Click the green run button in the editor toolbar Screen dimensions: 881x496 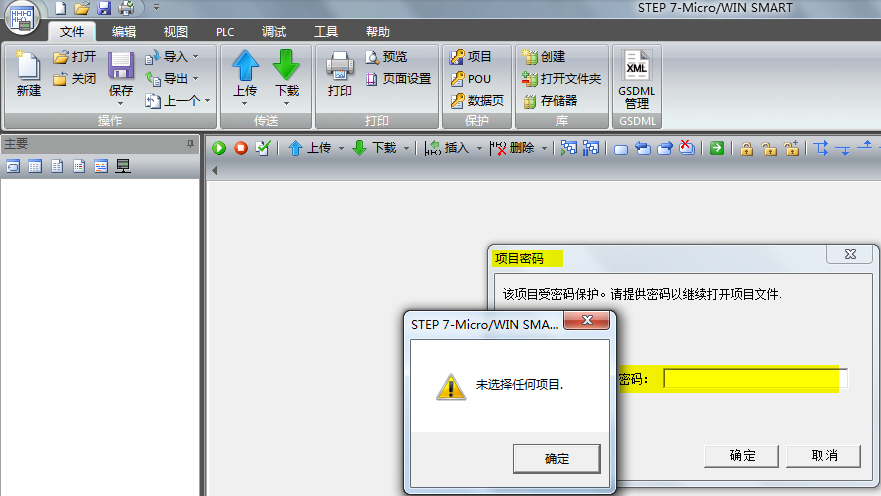[x=219, y=148]
